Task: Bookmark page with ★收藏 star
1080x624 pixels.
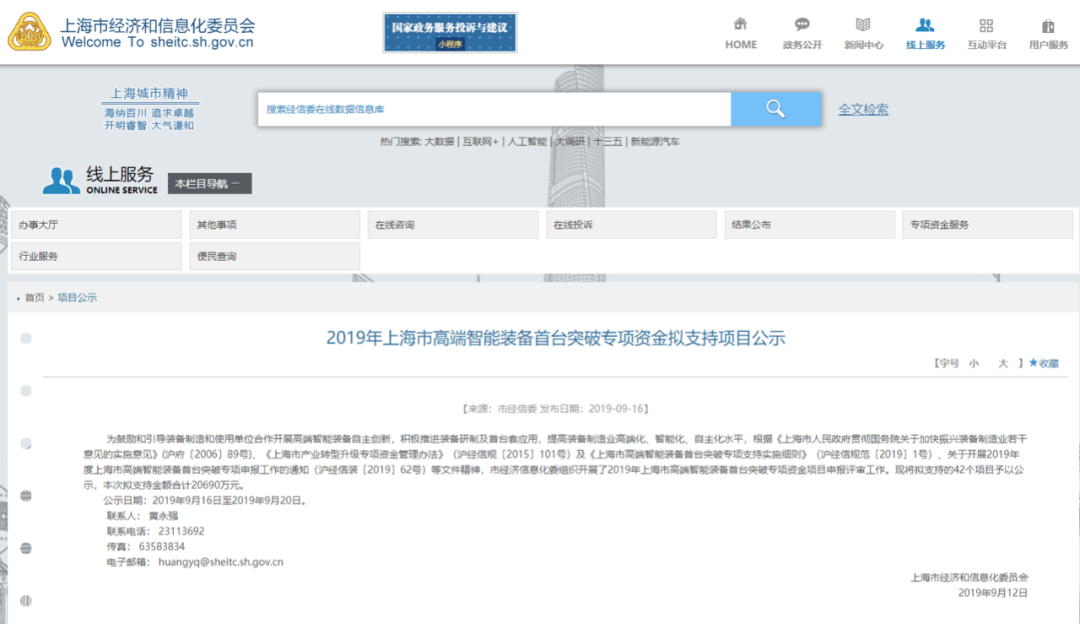Action: [x=1043, y=363]
